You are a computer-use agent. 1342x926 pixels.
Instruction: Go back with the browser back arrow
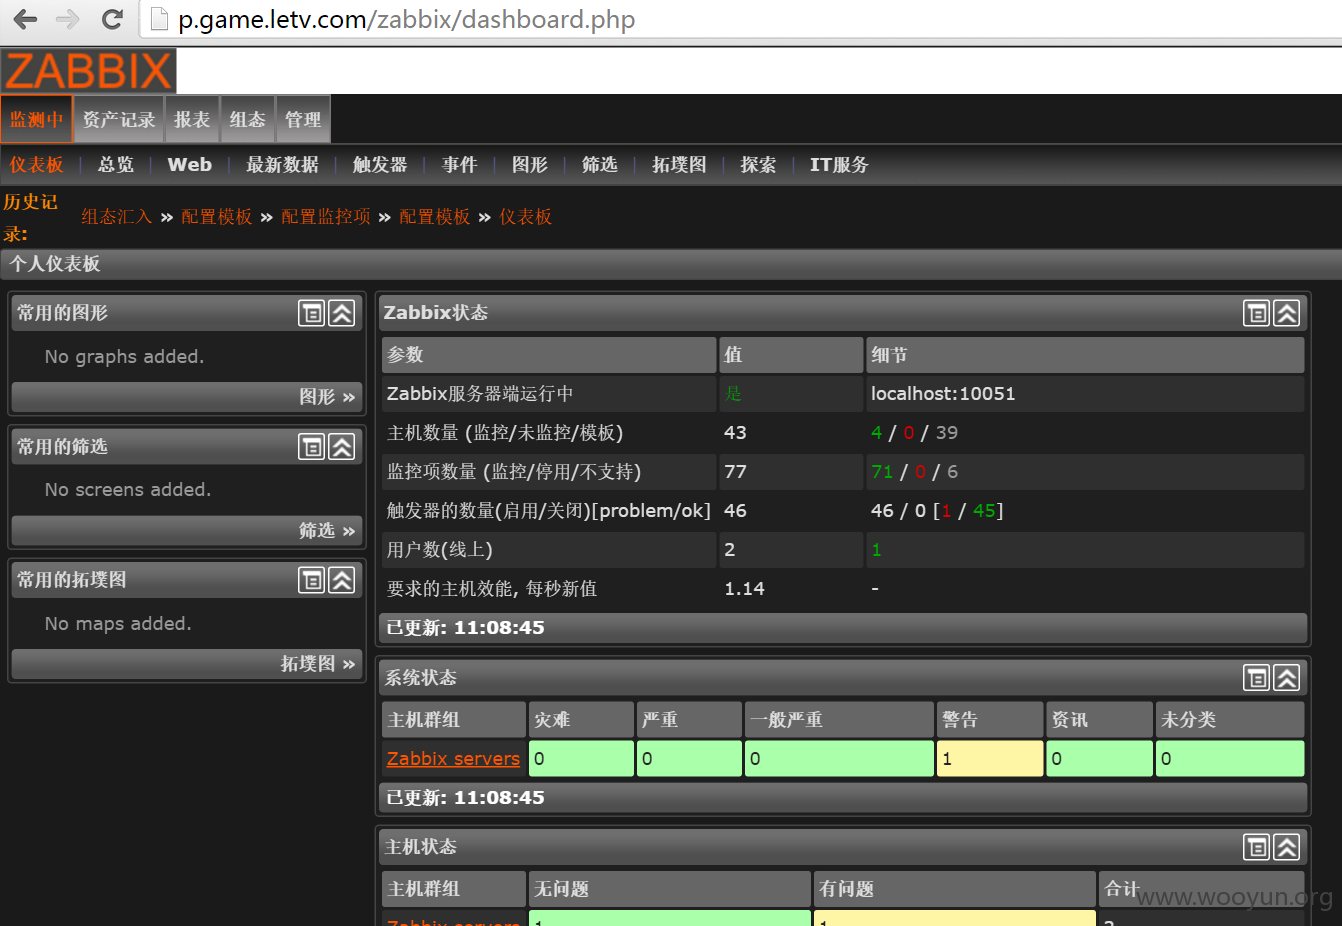(25, 19)
